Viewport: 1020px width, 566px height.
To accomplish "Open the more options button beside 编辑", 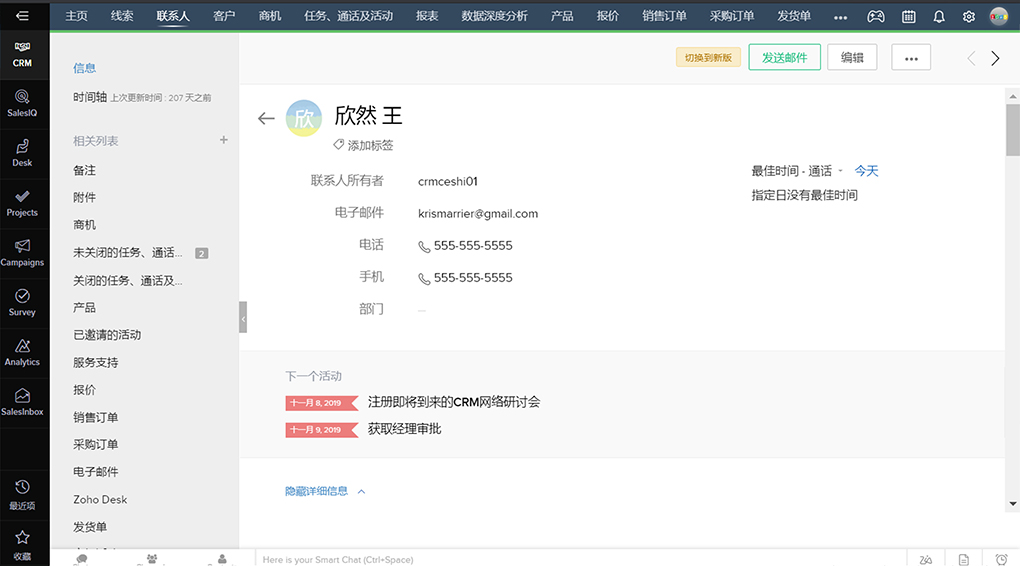I will coord(910,58).
